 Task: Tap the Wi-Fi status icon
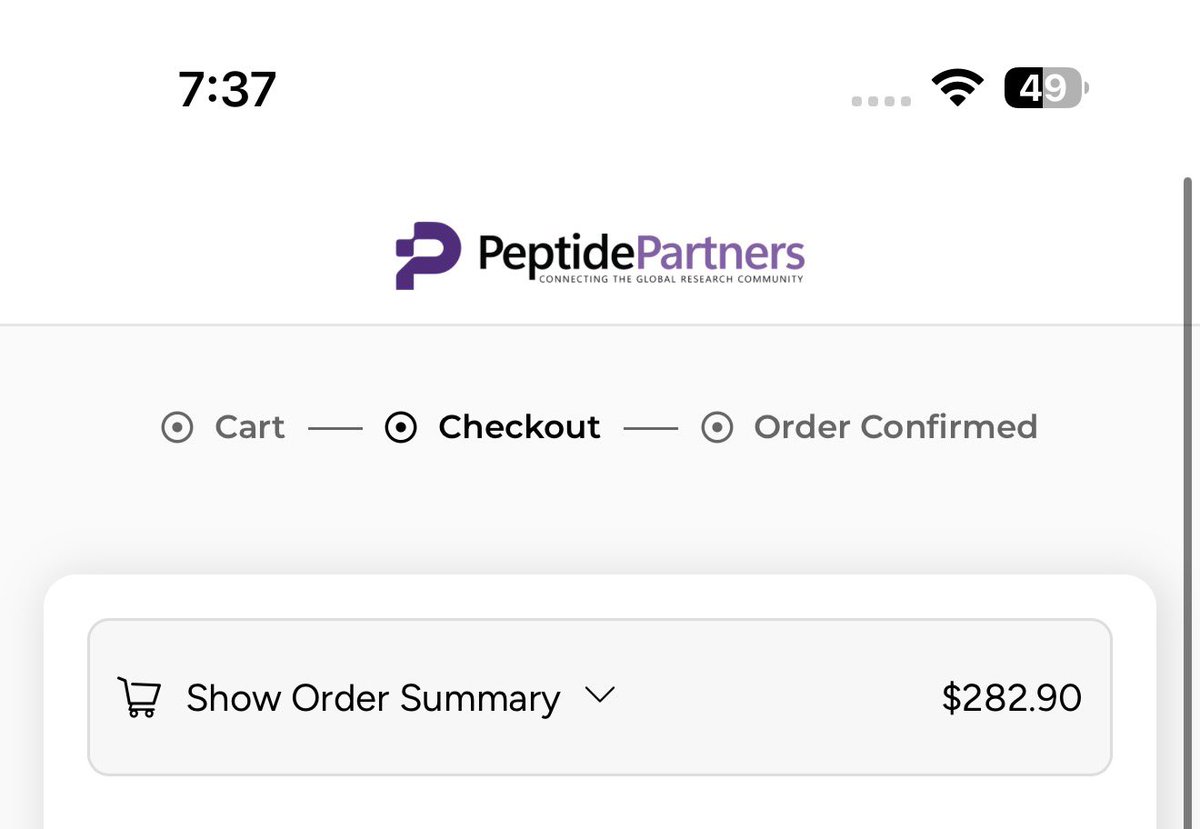957,89
